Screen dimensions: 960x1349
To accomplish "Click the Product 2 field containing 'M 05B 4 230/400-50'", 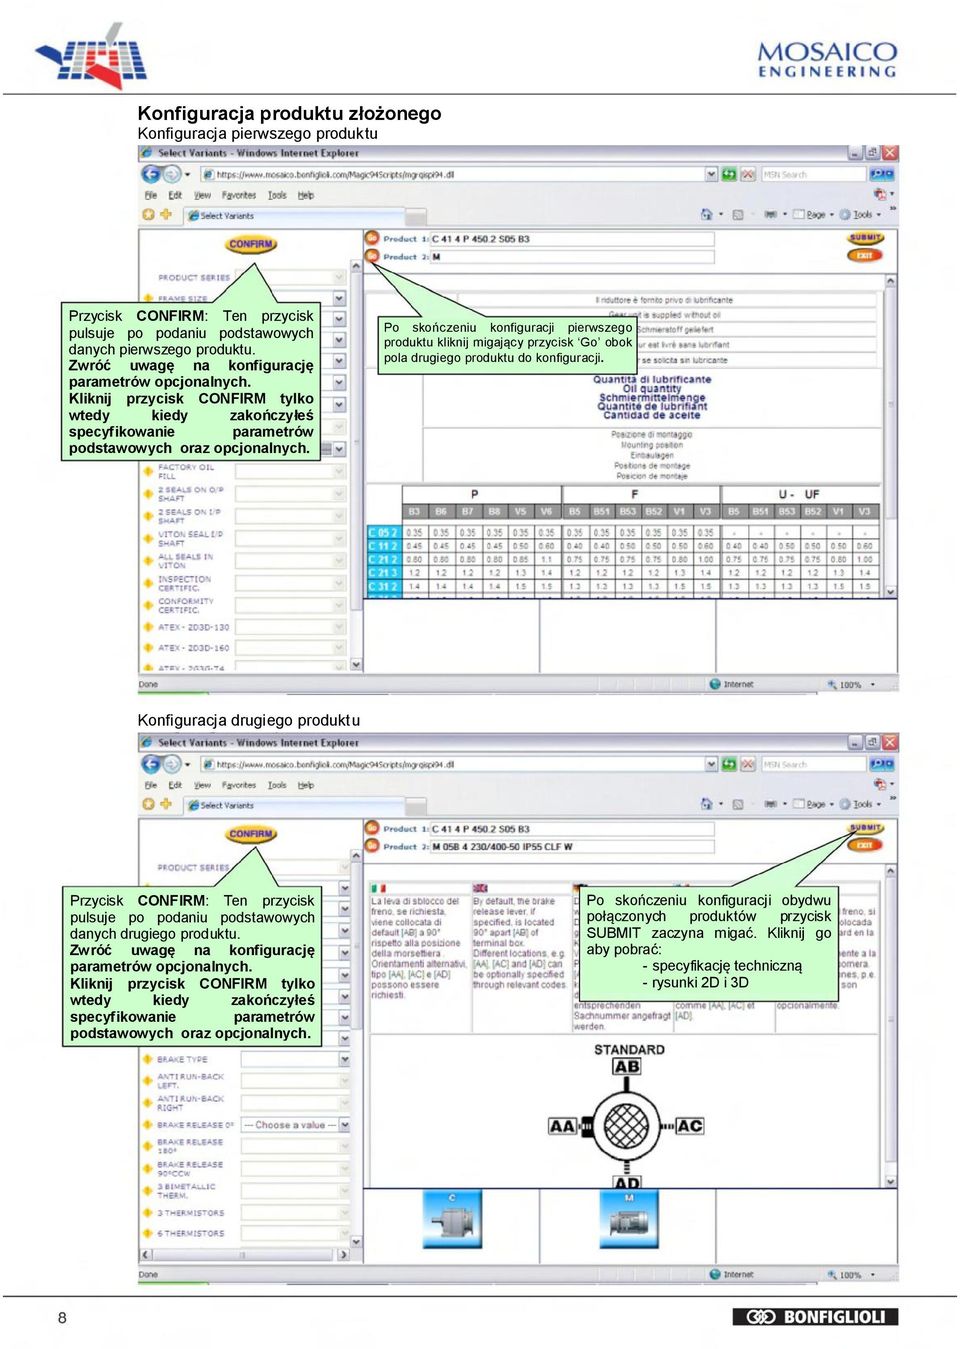I will coord(573,847).
